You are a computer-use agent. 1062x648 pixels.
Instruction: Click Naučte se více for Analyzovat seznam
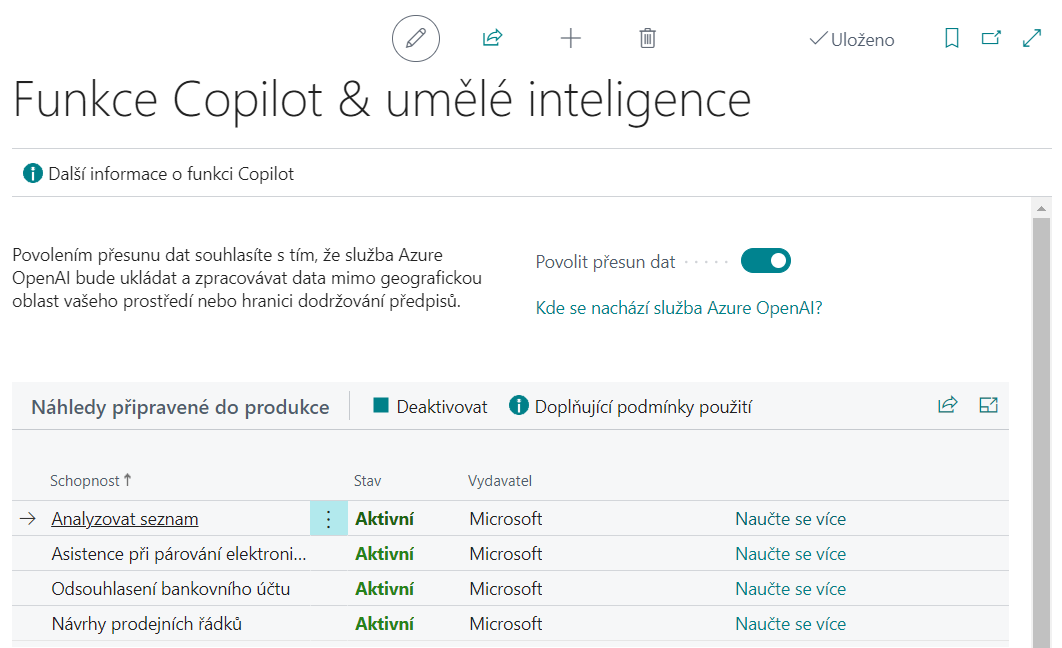[790, 519]
